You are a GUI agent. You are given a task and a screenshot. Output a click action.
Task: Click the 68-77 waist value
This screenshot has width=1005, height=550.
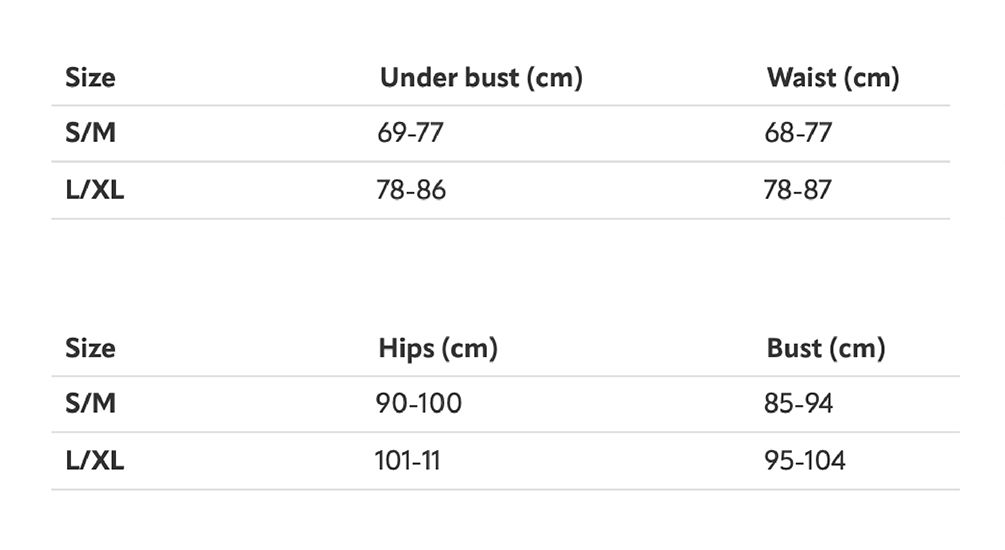pyautogui.click(x=797, y=133)
